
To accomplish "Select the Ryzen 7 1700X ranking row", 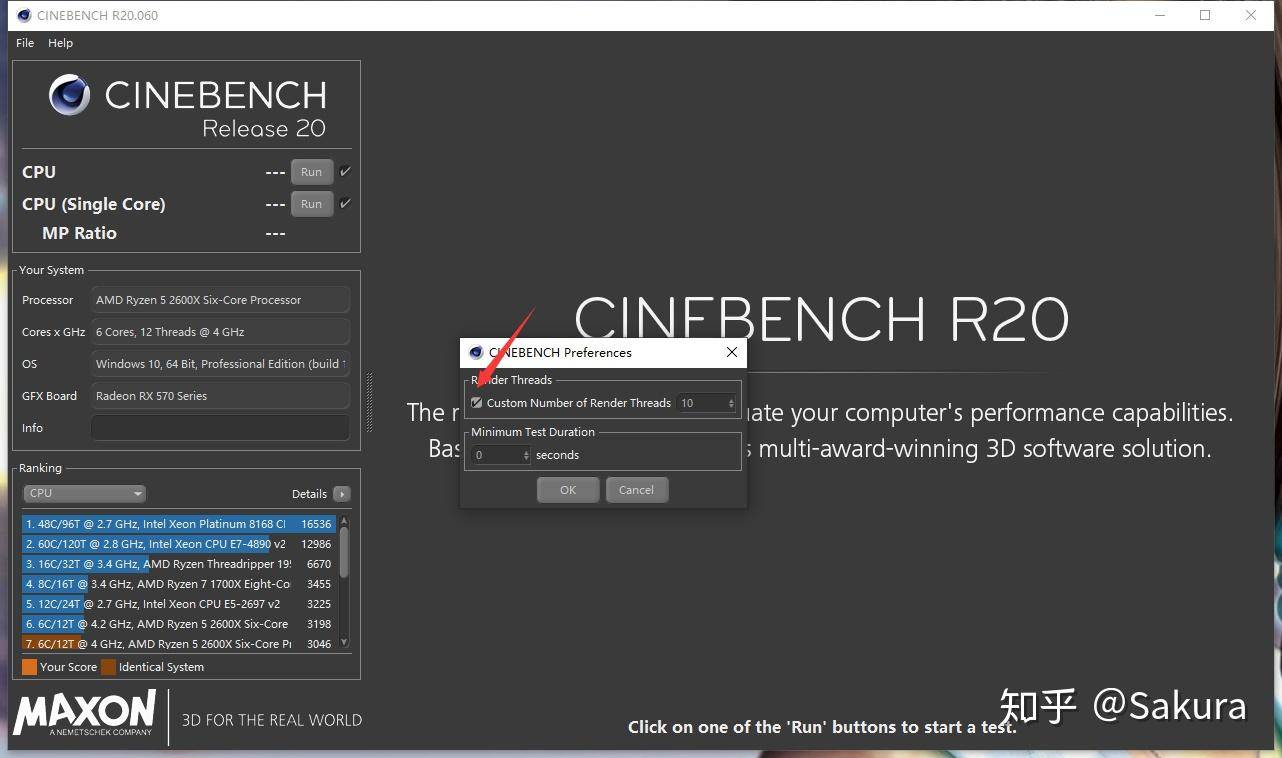I will tap(179, 584).
